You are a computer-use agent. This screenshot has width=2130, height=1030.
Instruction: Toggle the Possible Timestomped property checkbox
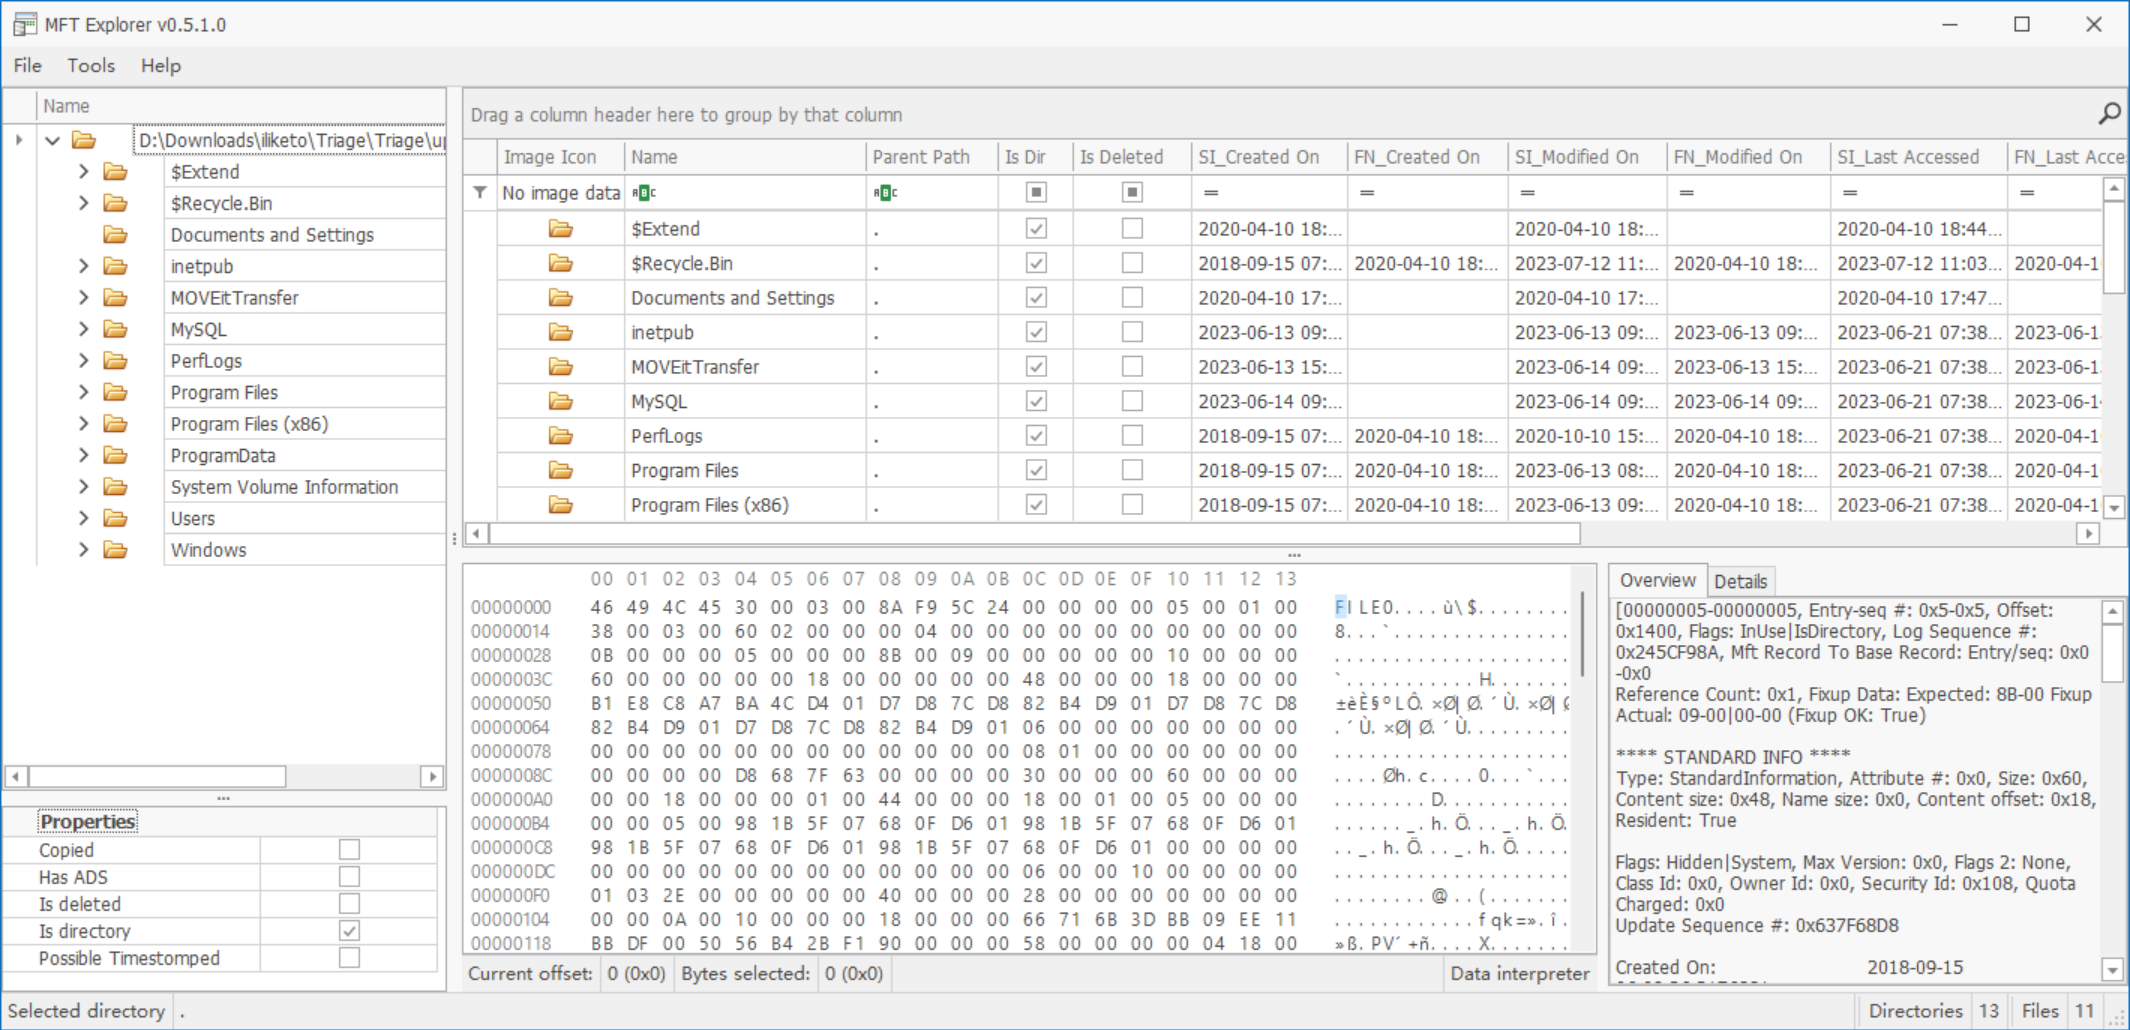coord(349,958)
